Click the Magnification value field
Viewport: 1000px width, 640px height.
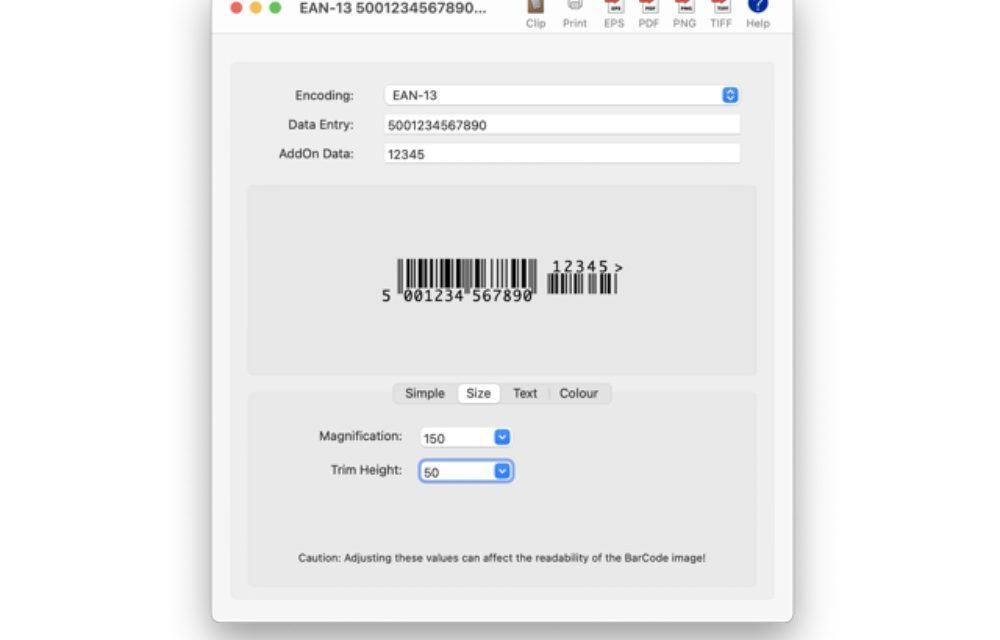click(456, 438)
